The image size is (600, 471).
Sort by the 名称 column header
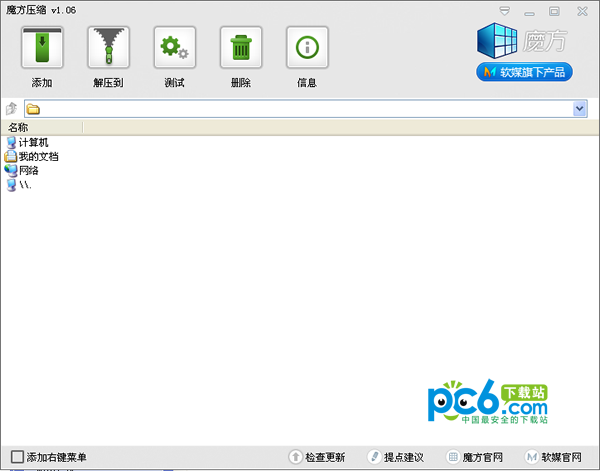(40, 127)
